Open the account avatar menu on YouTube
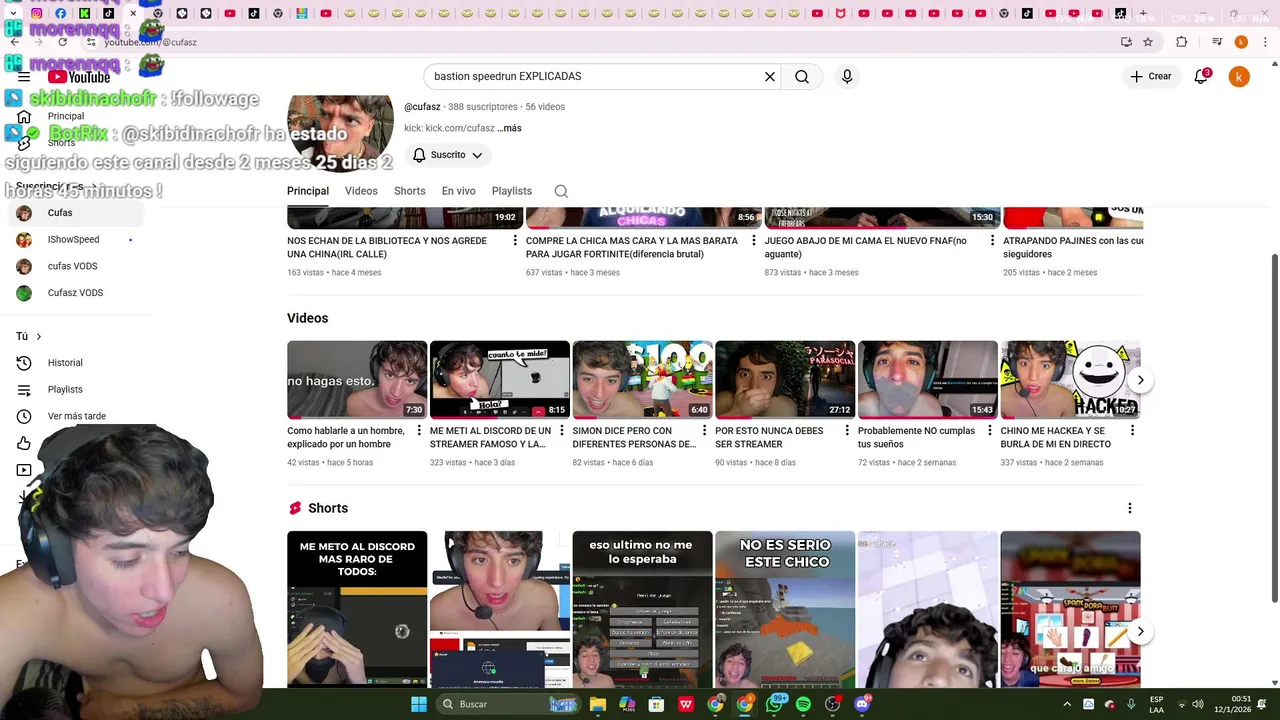The width and height of the screenshot is (1280, 720). pyautogui.click(x=1239, y=77)
